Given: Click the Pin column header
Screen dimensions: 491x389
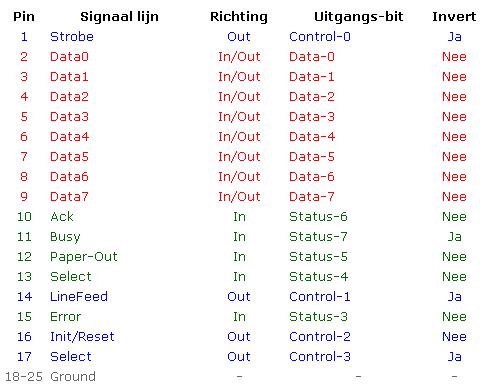Looking at the screenshot, I should (24, 16).
